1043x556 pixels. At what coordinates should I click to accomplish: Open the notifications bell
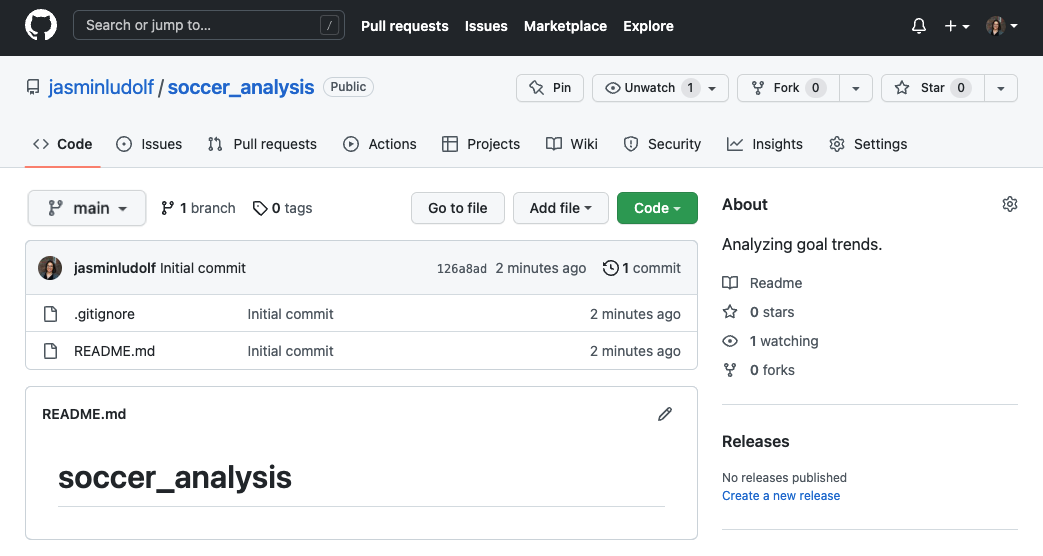click(x=919, y=26)
